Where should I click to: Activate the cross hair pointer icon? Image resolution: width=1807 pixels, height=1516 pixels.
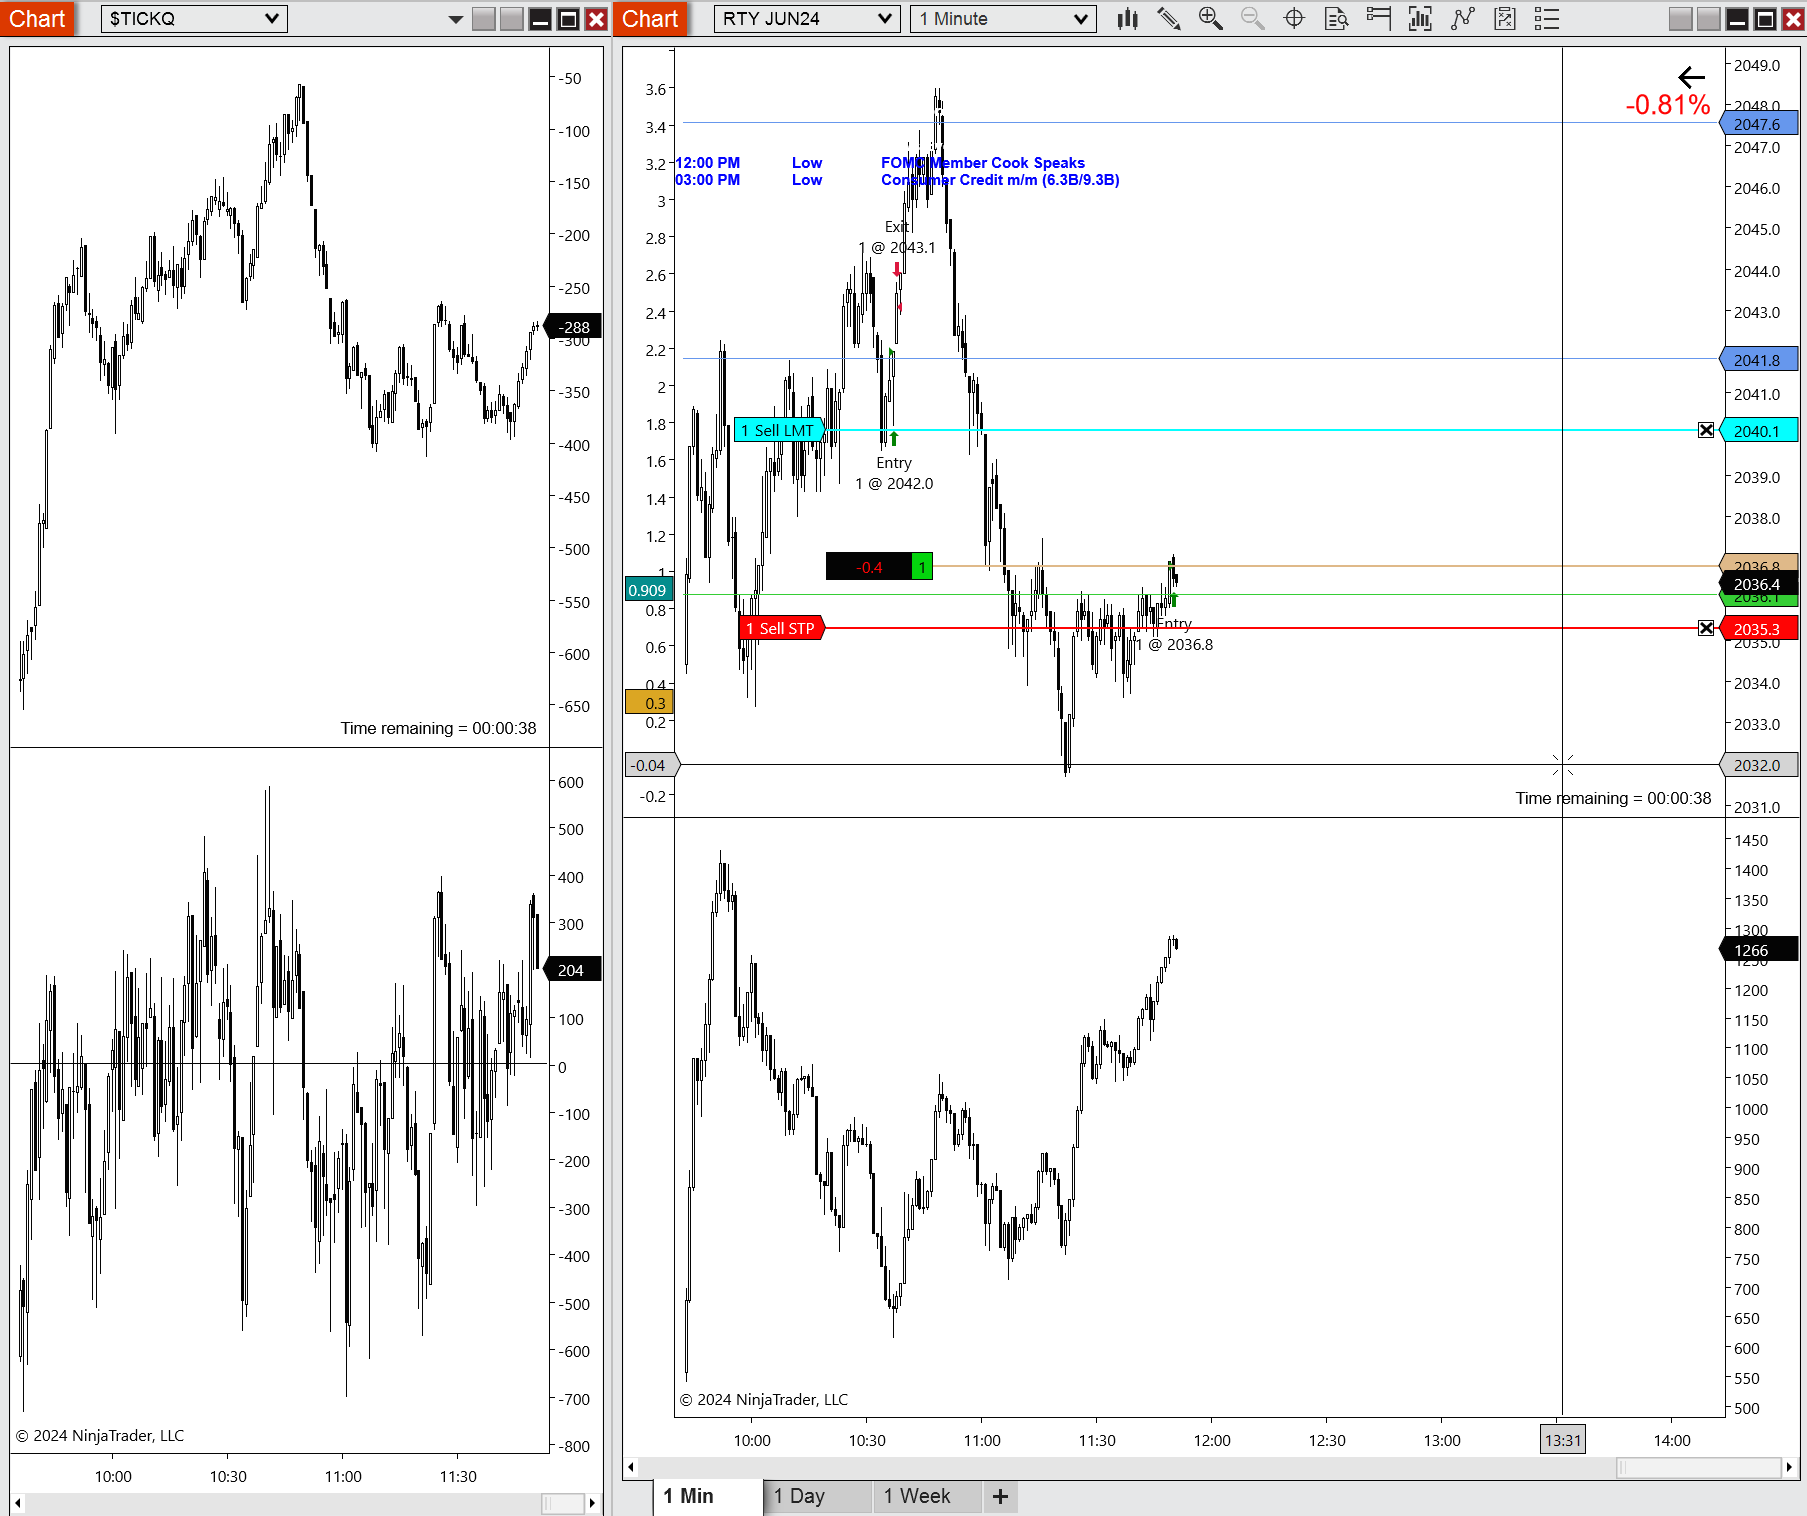[x=1294, y=18]
